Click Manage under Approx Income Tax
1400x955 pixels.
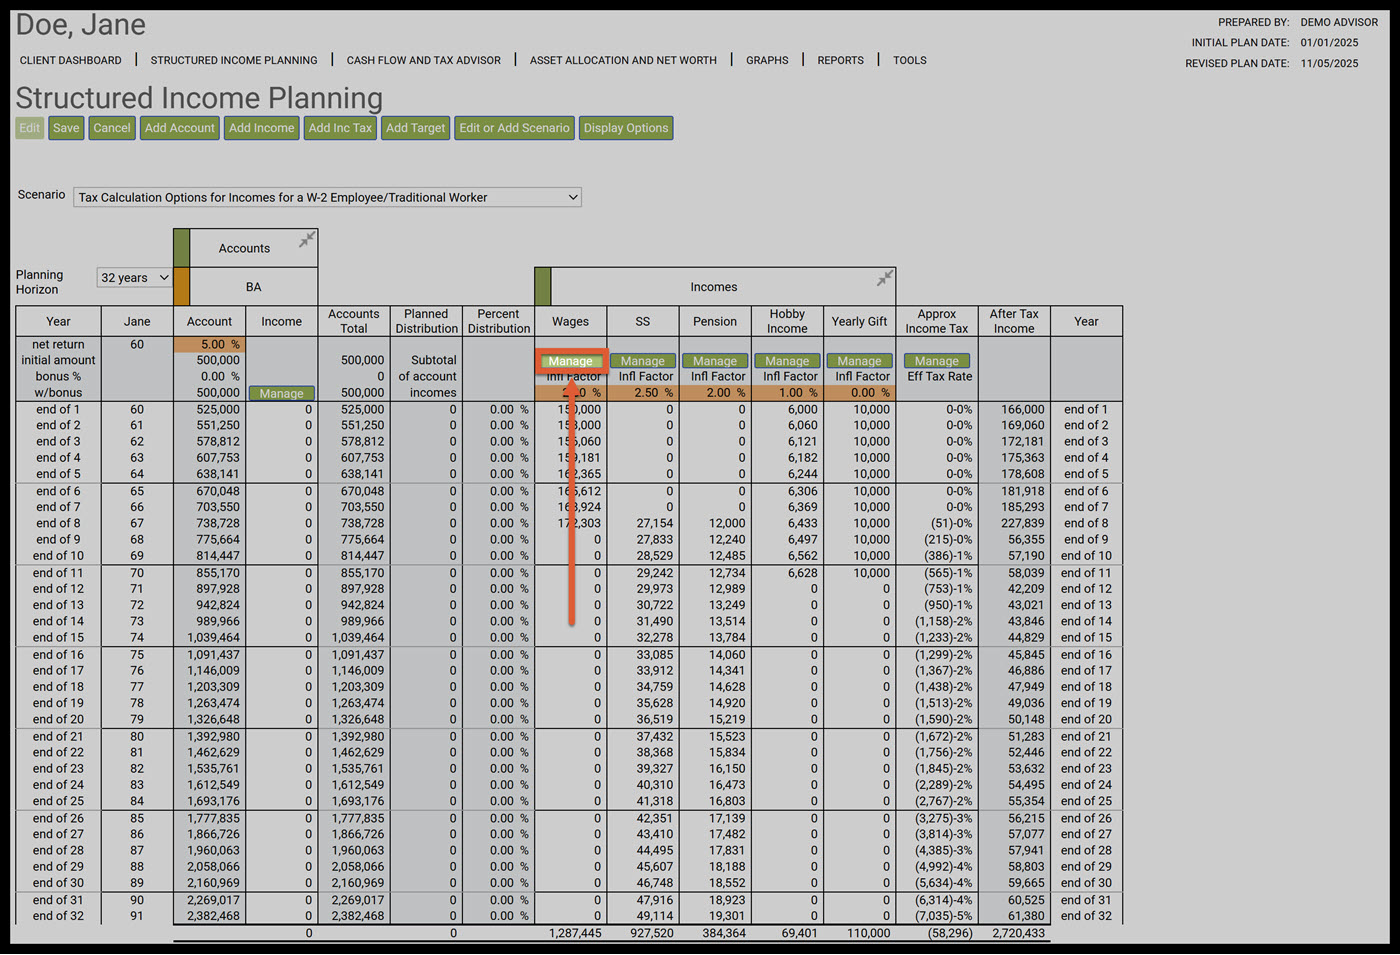click(x=937, y=361)
